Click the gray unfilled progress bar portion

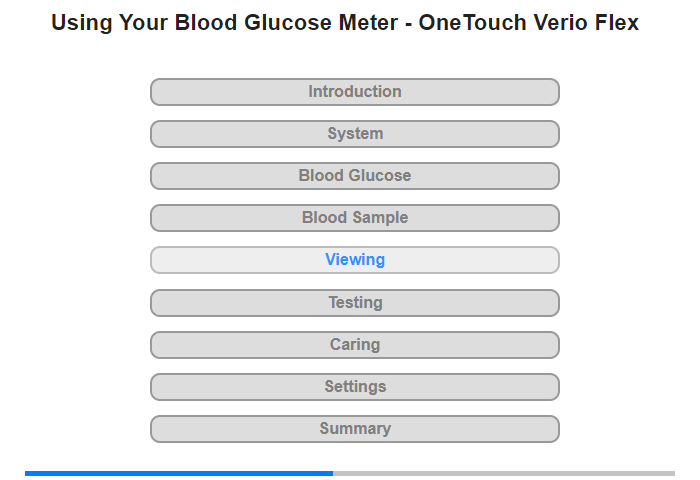tap(504, 473)
